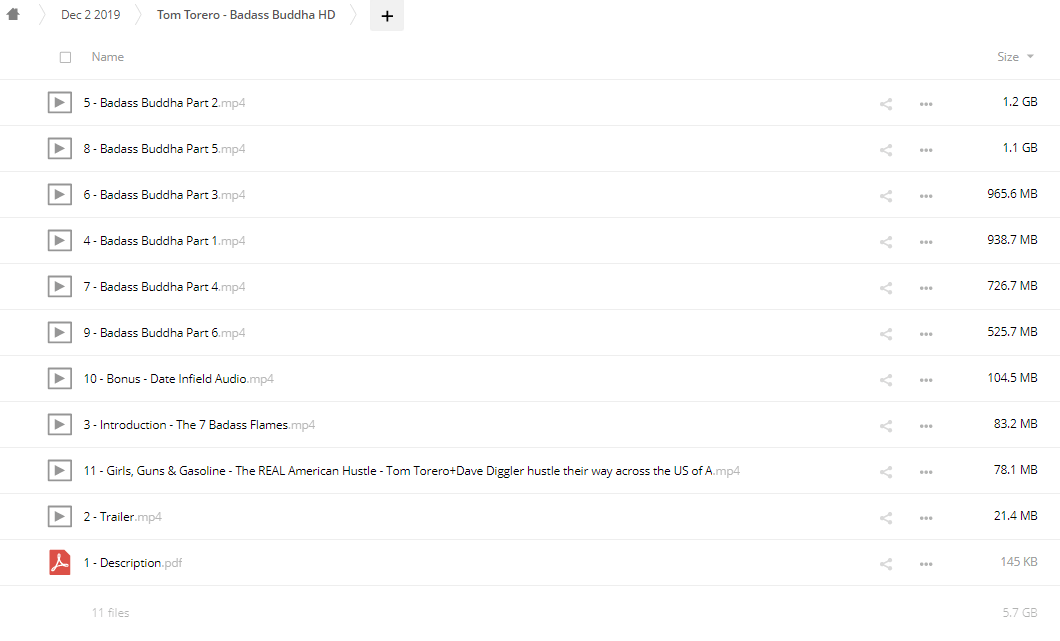Open file 4 - Badass Buddha Part 1.mp4
This screenshot has height=641, width=1060.
[164, 241]
